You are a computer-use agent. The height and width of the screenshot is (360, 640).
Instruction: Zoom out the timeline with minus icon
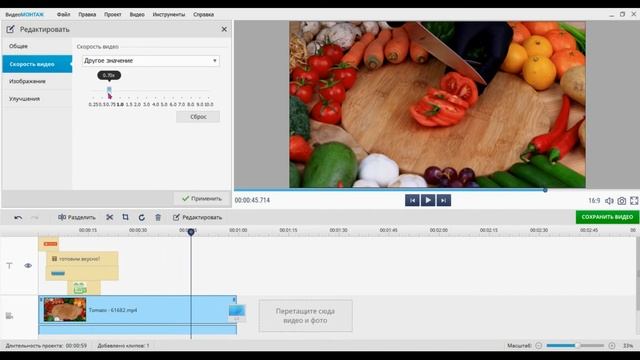pos(539,346)
